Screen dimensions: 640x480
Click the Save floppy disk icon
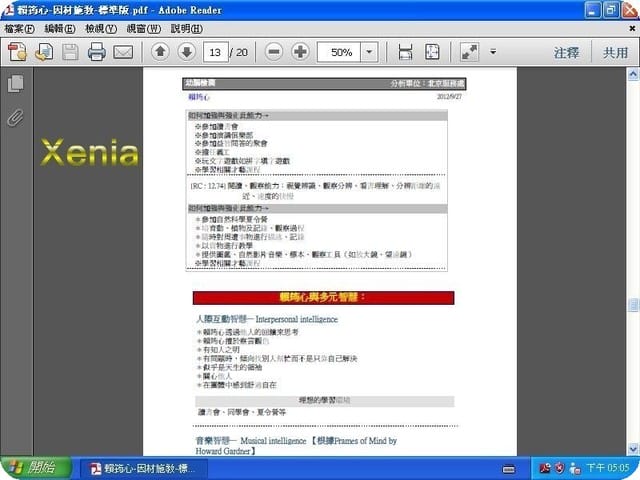(70, 52)
